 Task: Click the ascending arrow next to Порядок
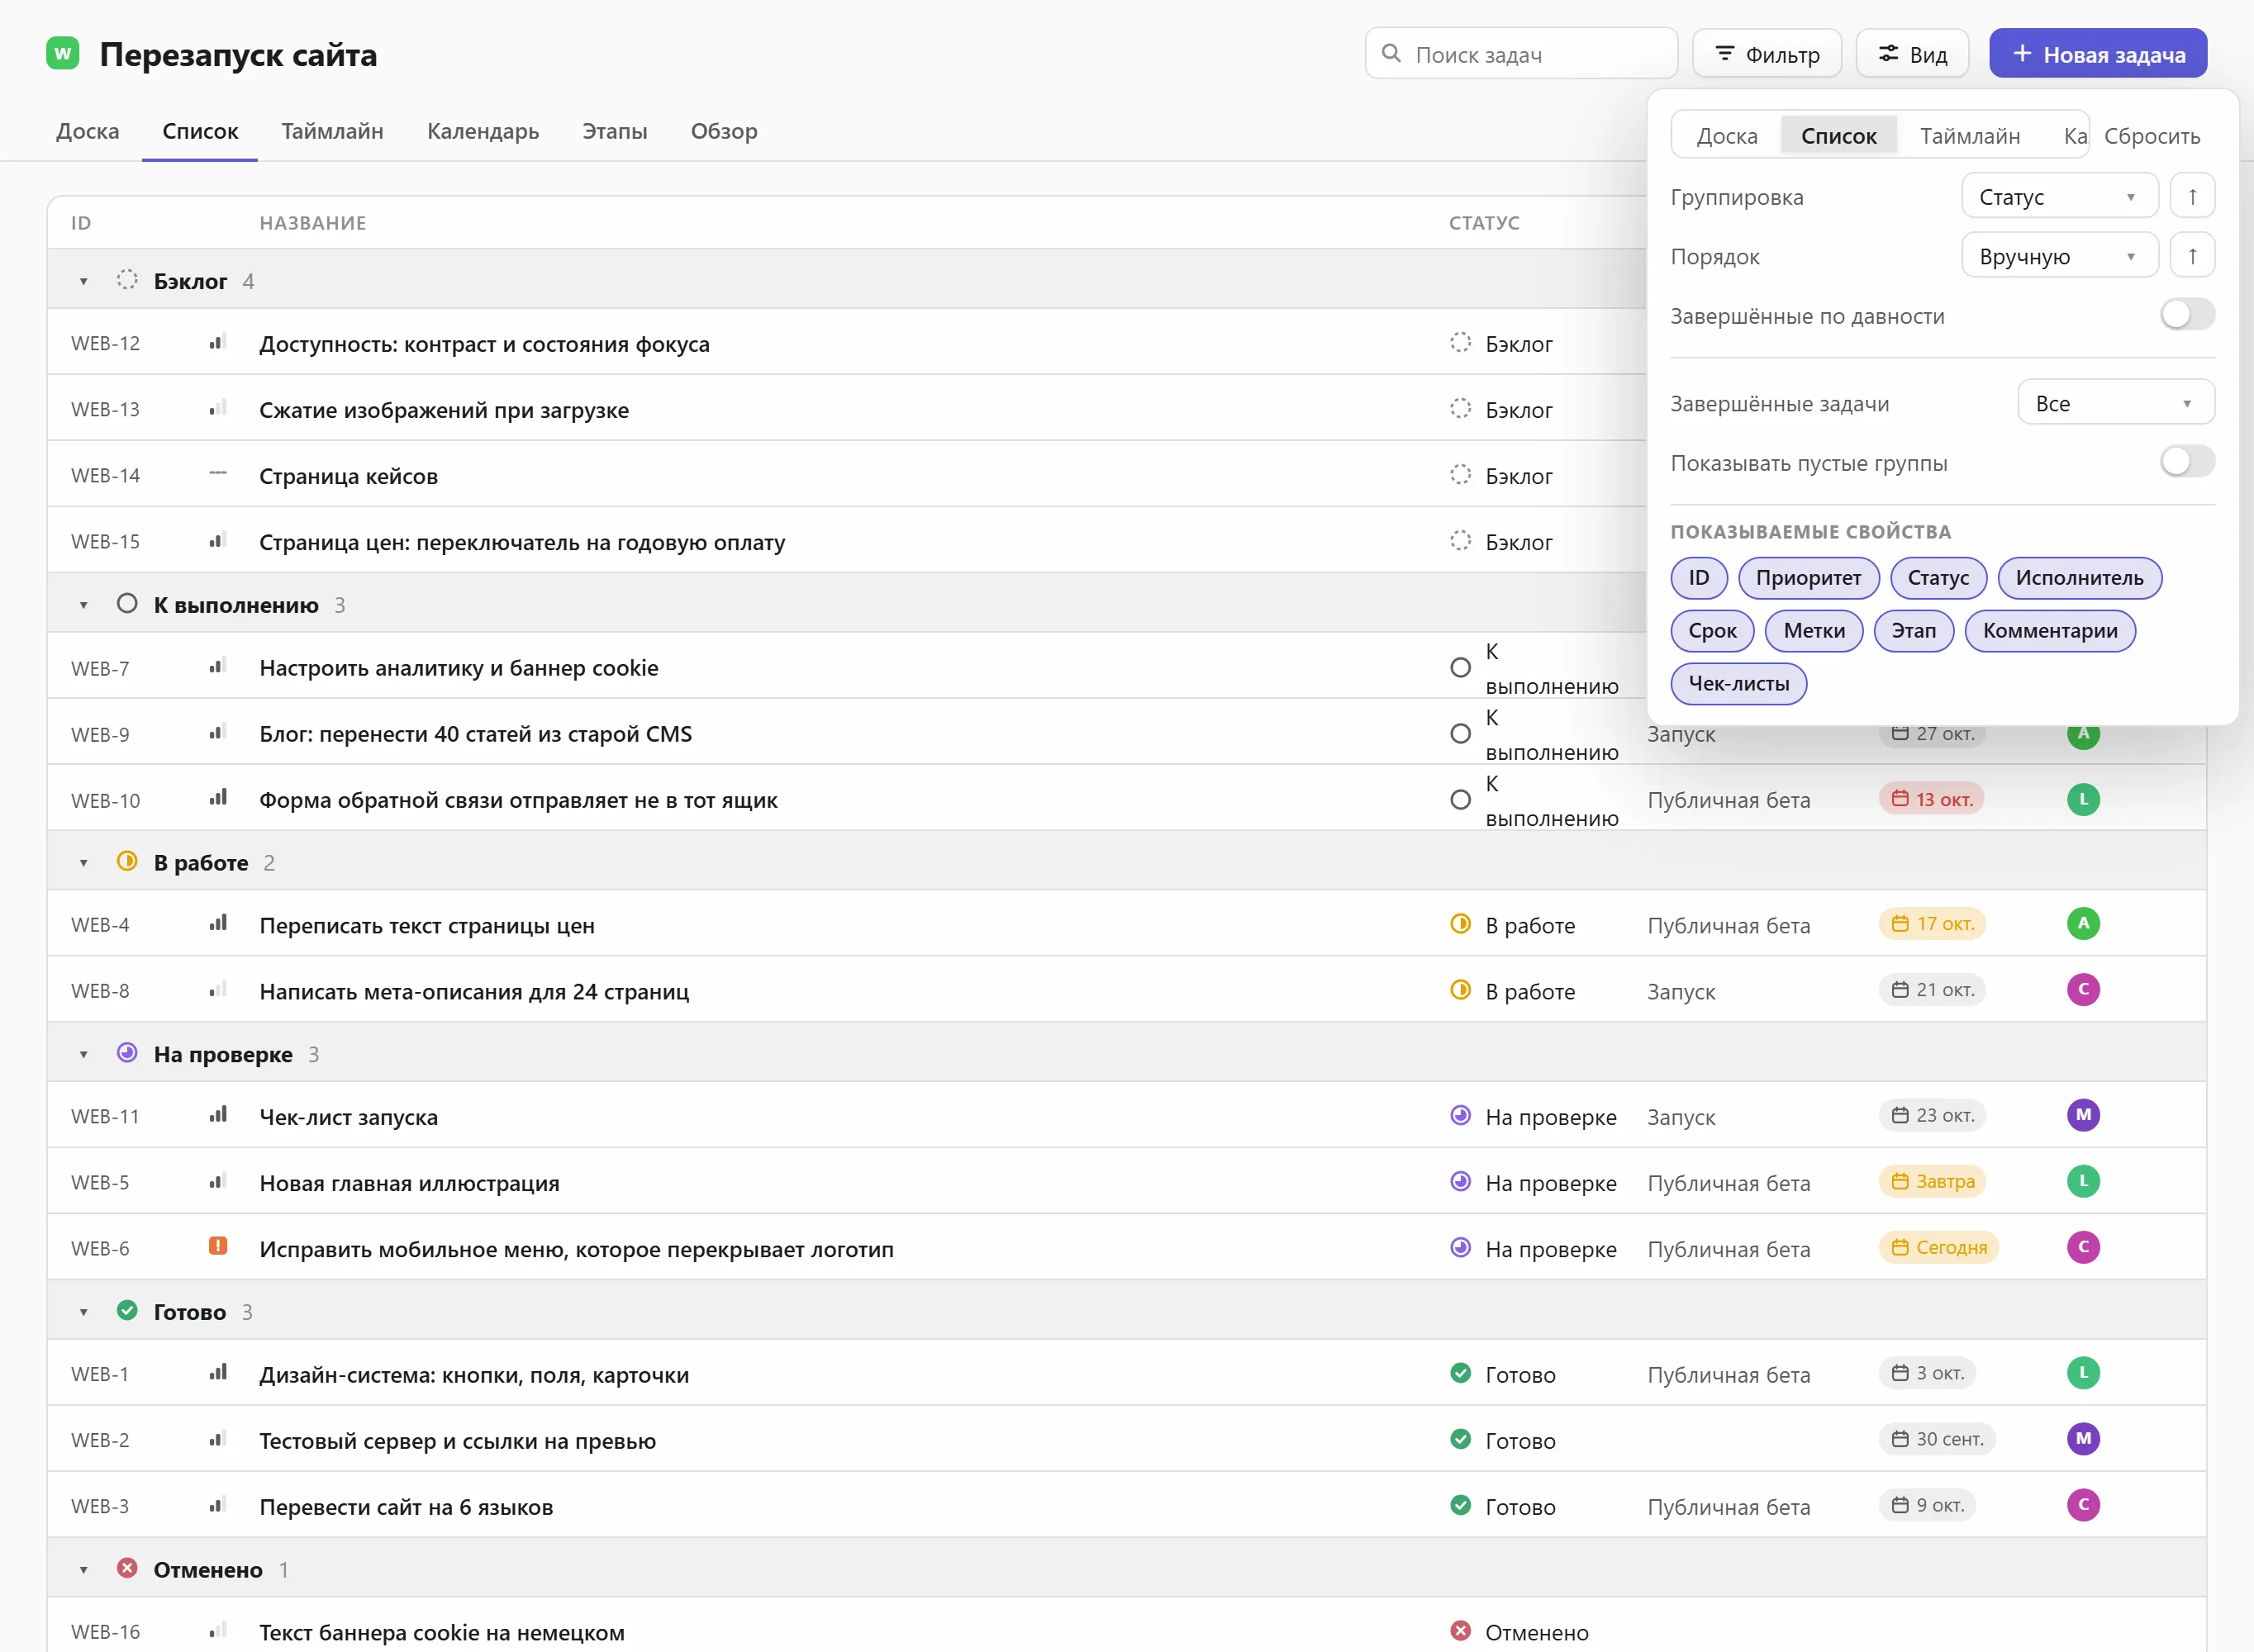(x=2192, y=256)
